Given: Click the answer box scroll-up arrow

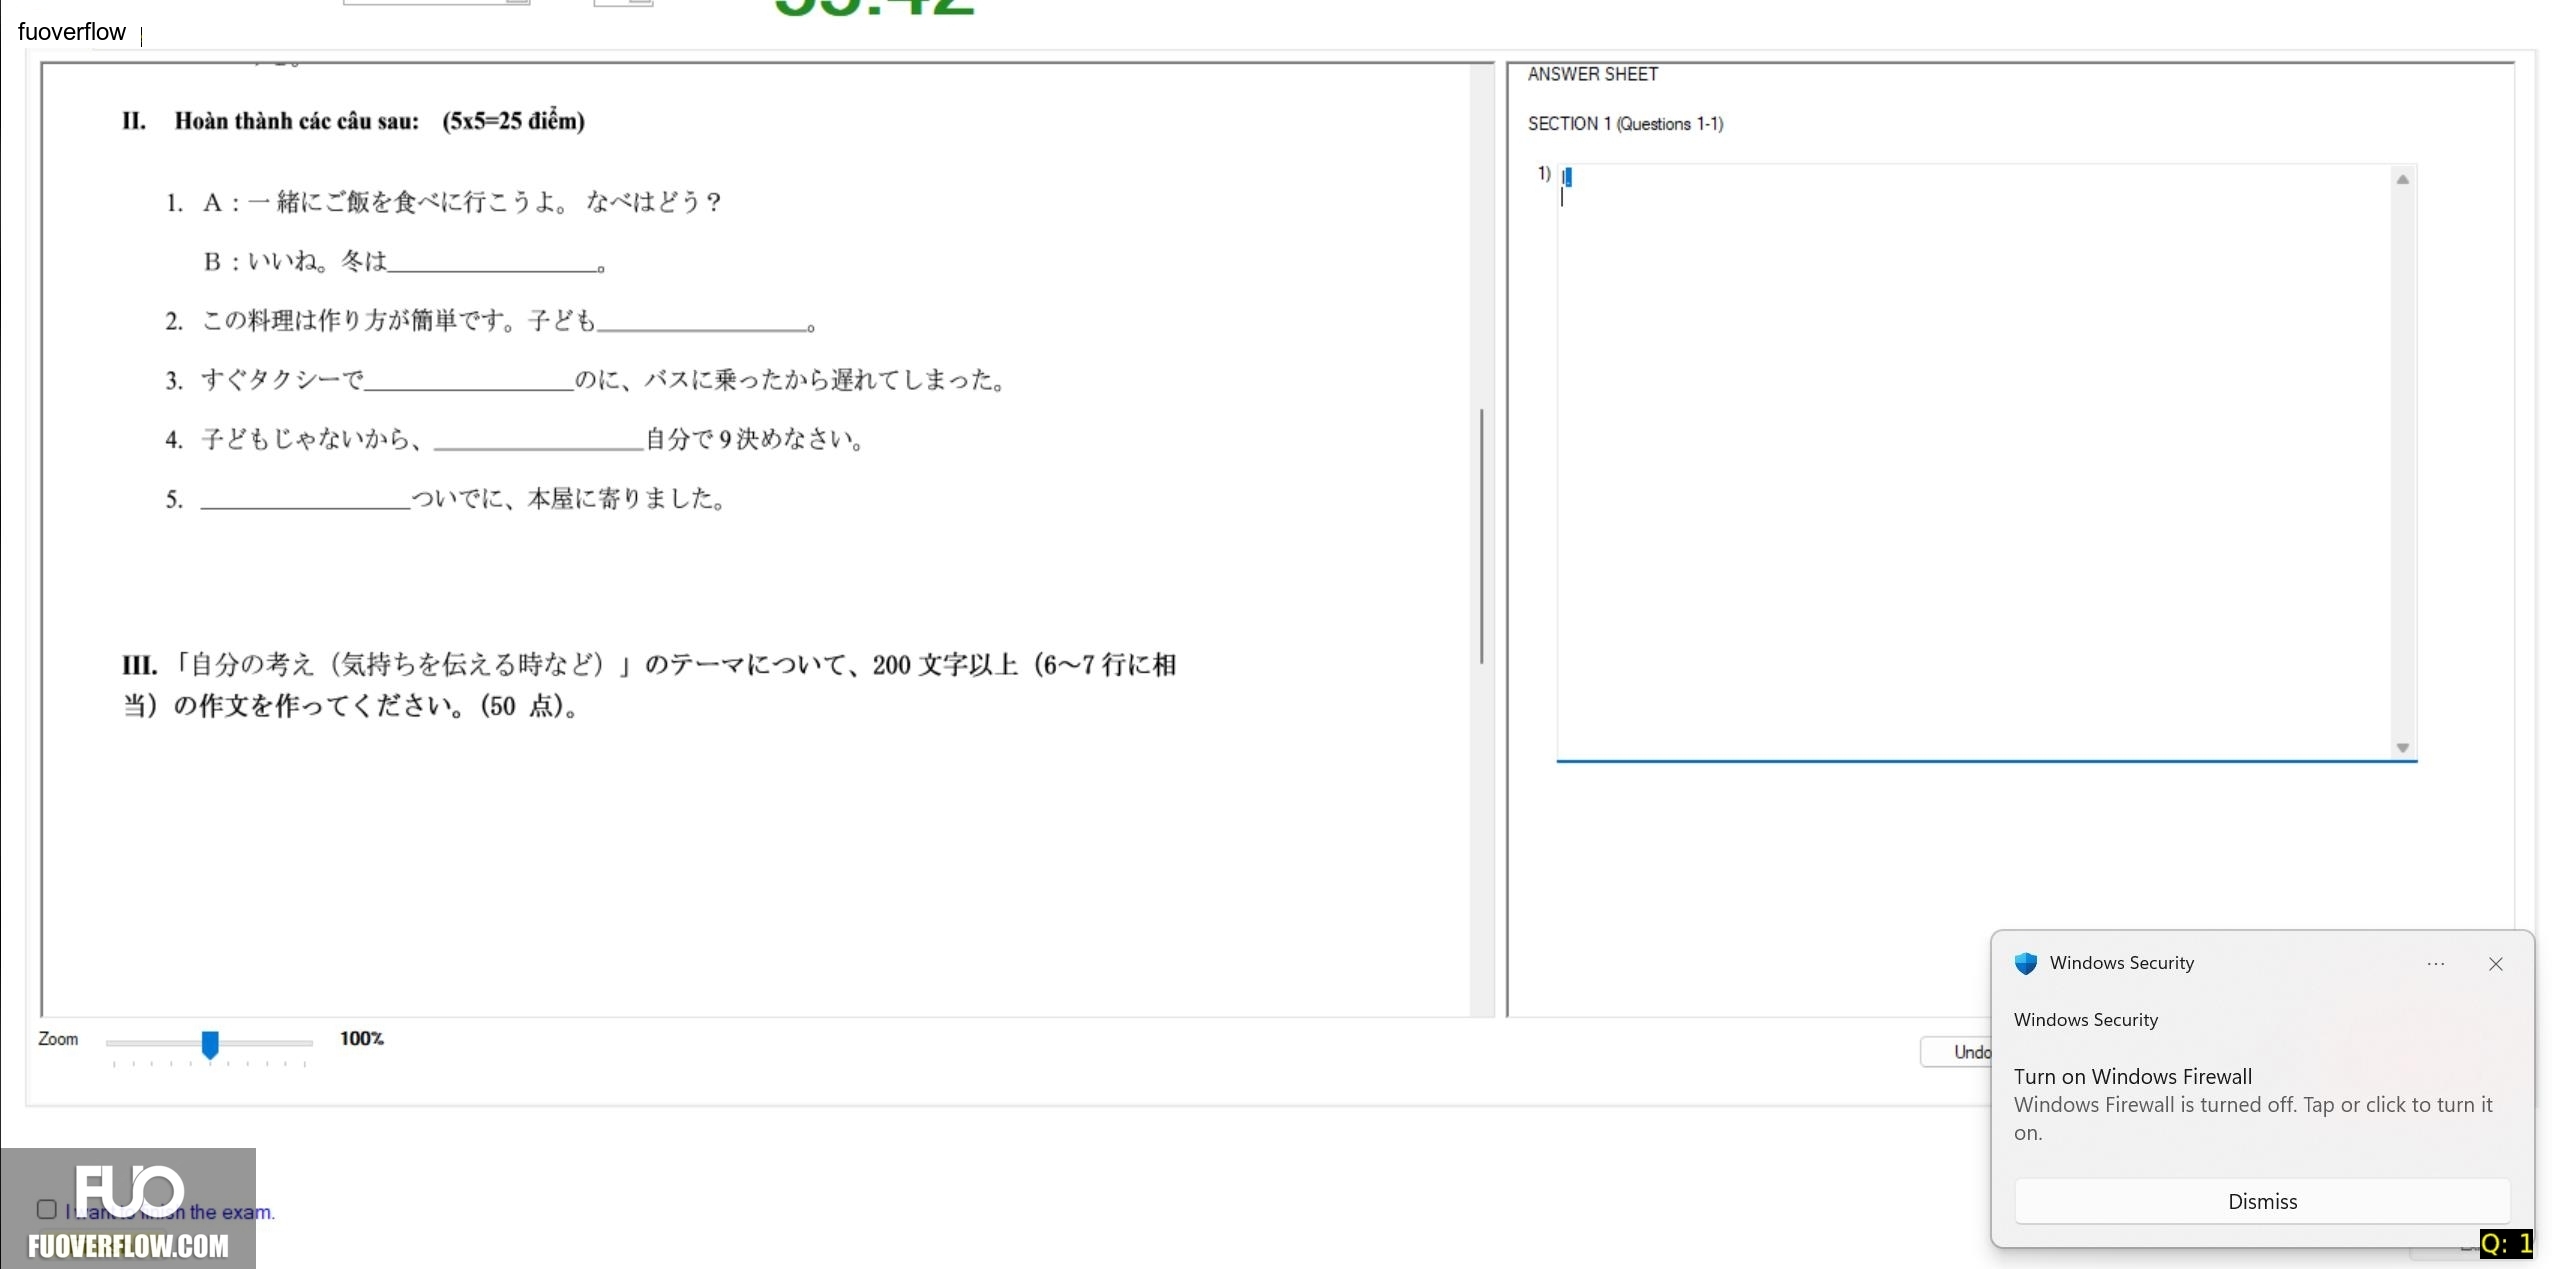Looking at the screenshot, I should pyautogui.click(x=2403, y=180).
